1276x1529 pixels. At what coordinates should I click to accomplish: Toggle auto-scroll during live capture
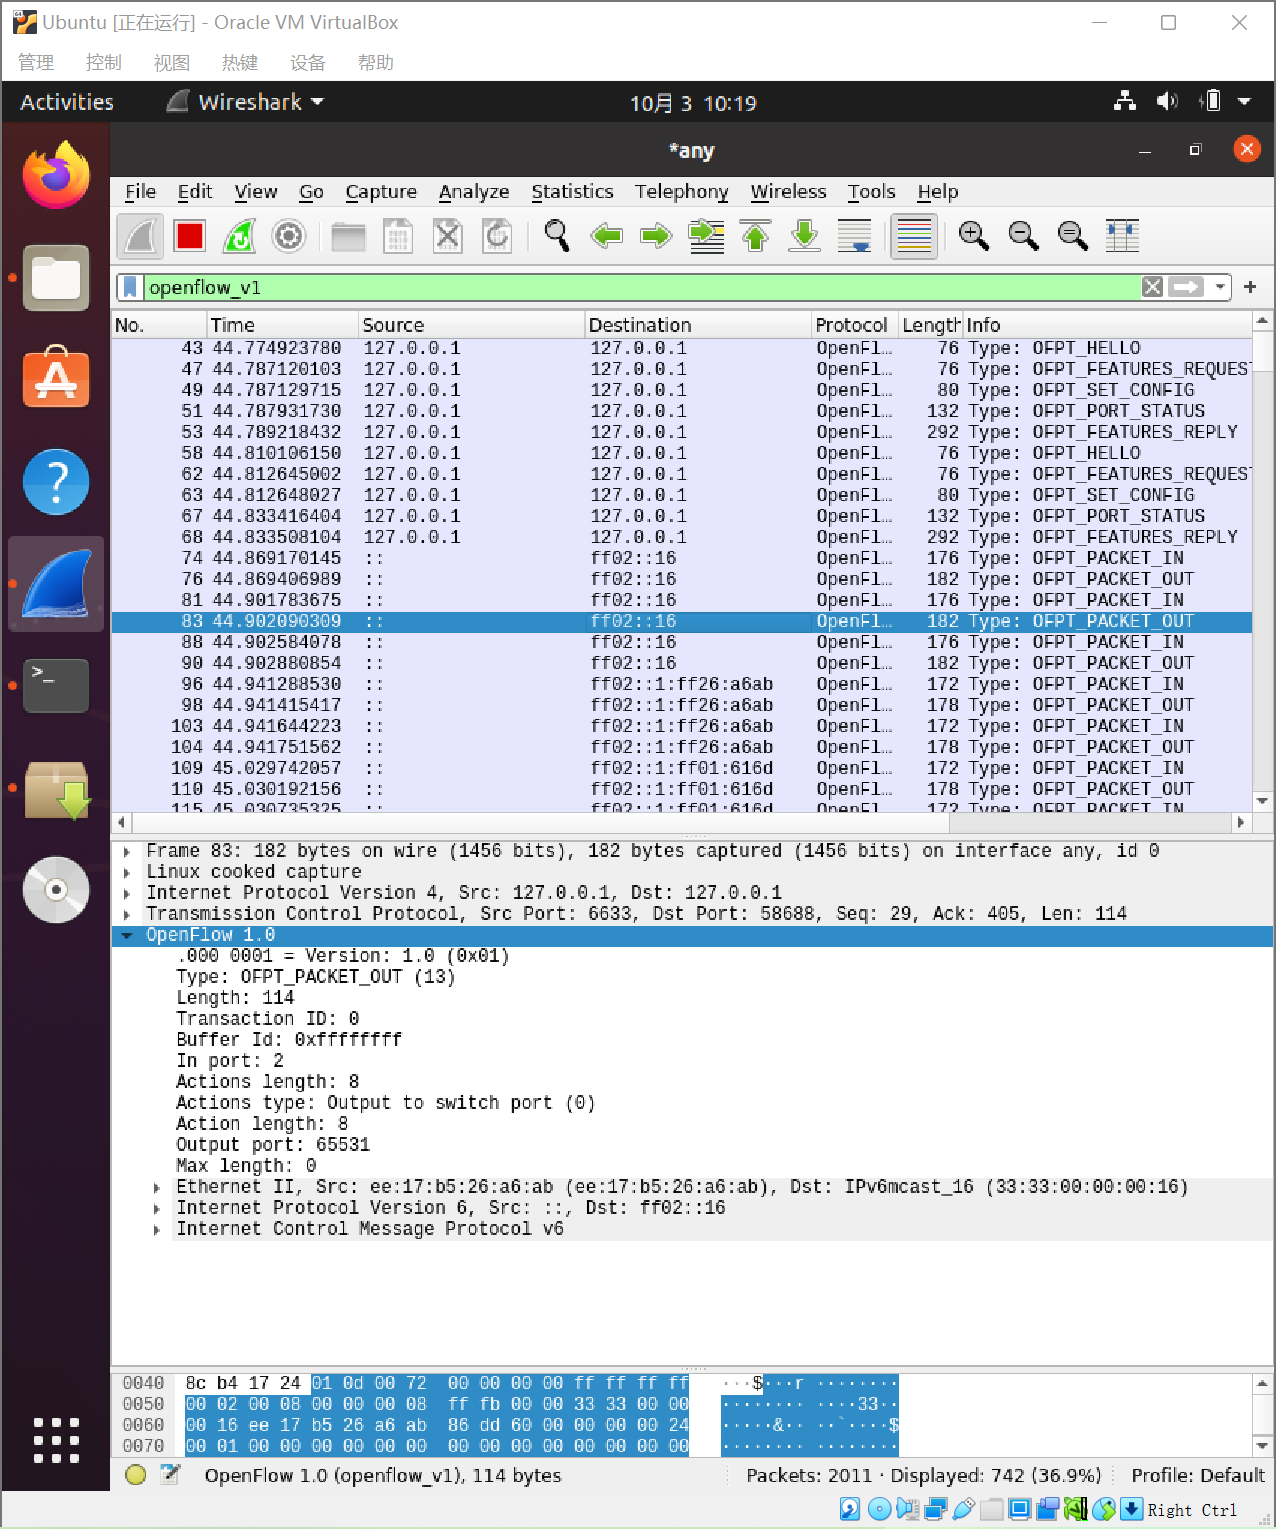click(x=854, y=236)
